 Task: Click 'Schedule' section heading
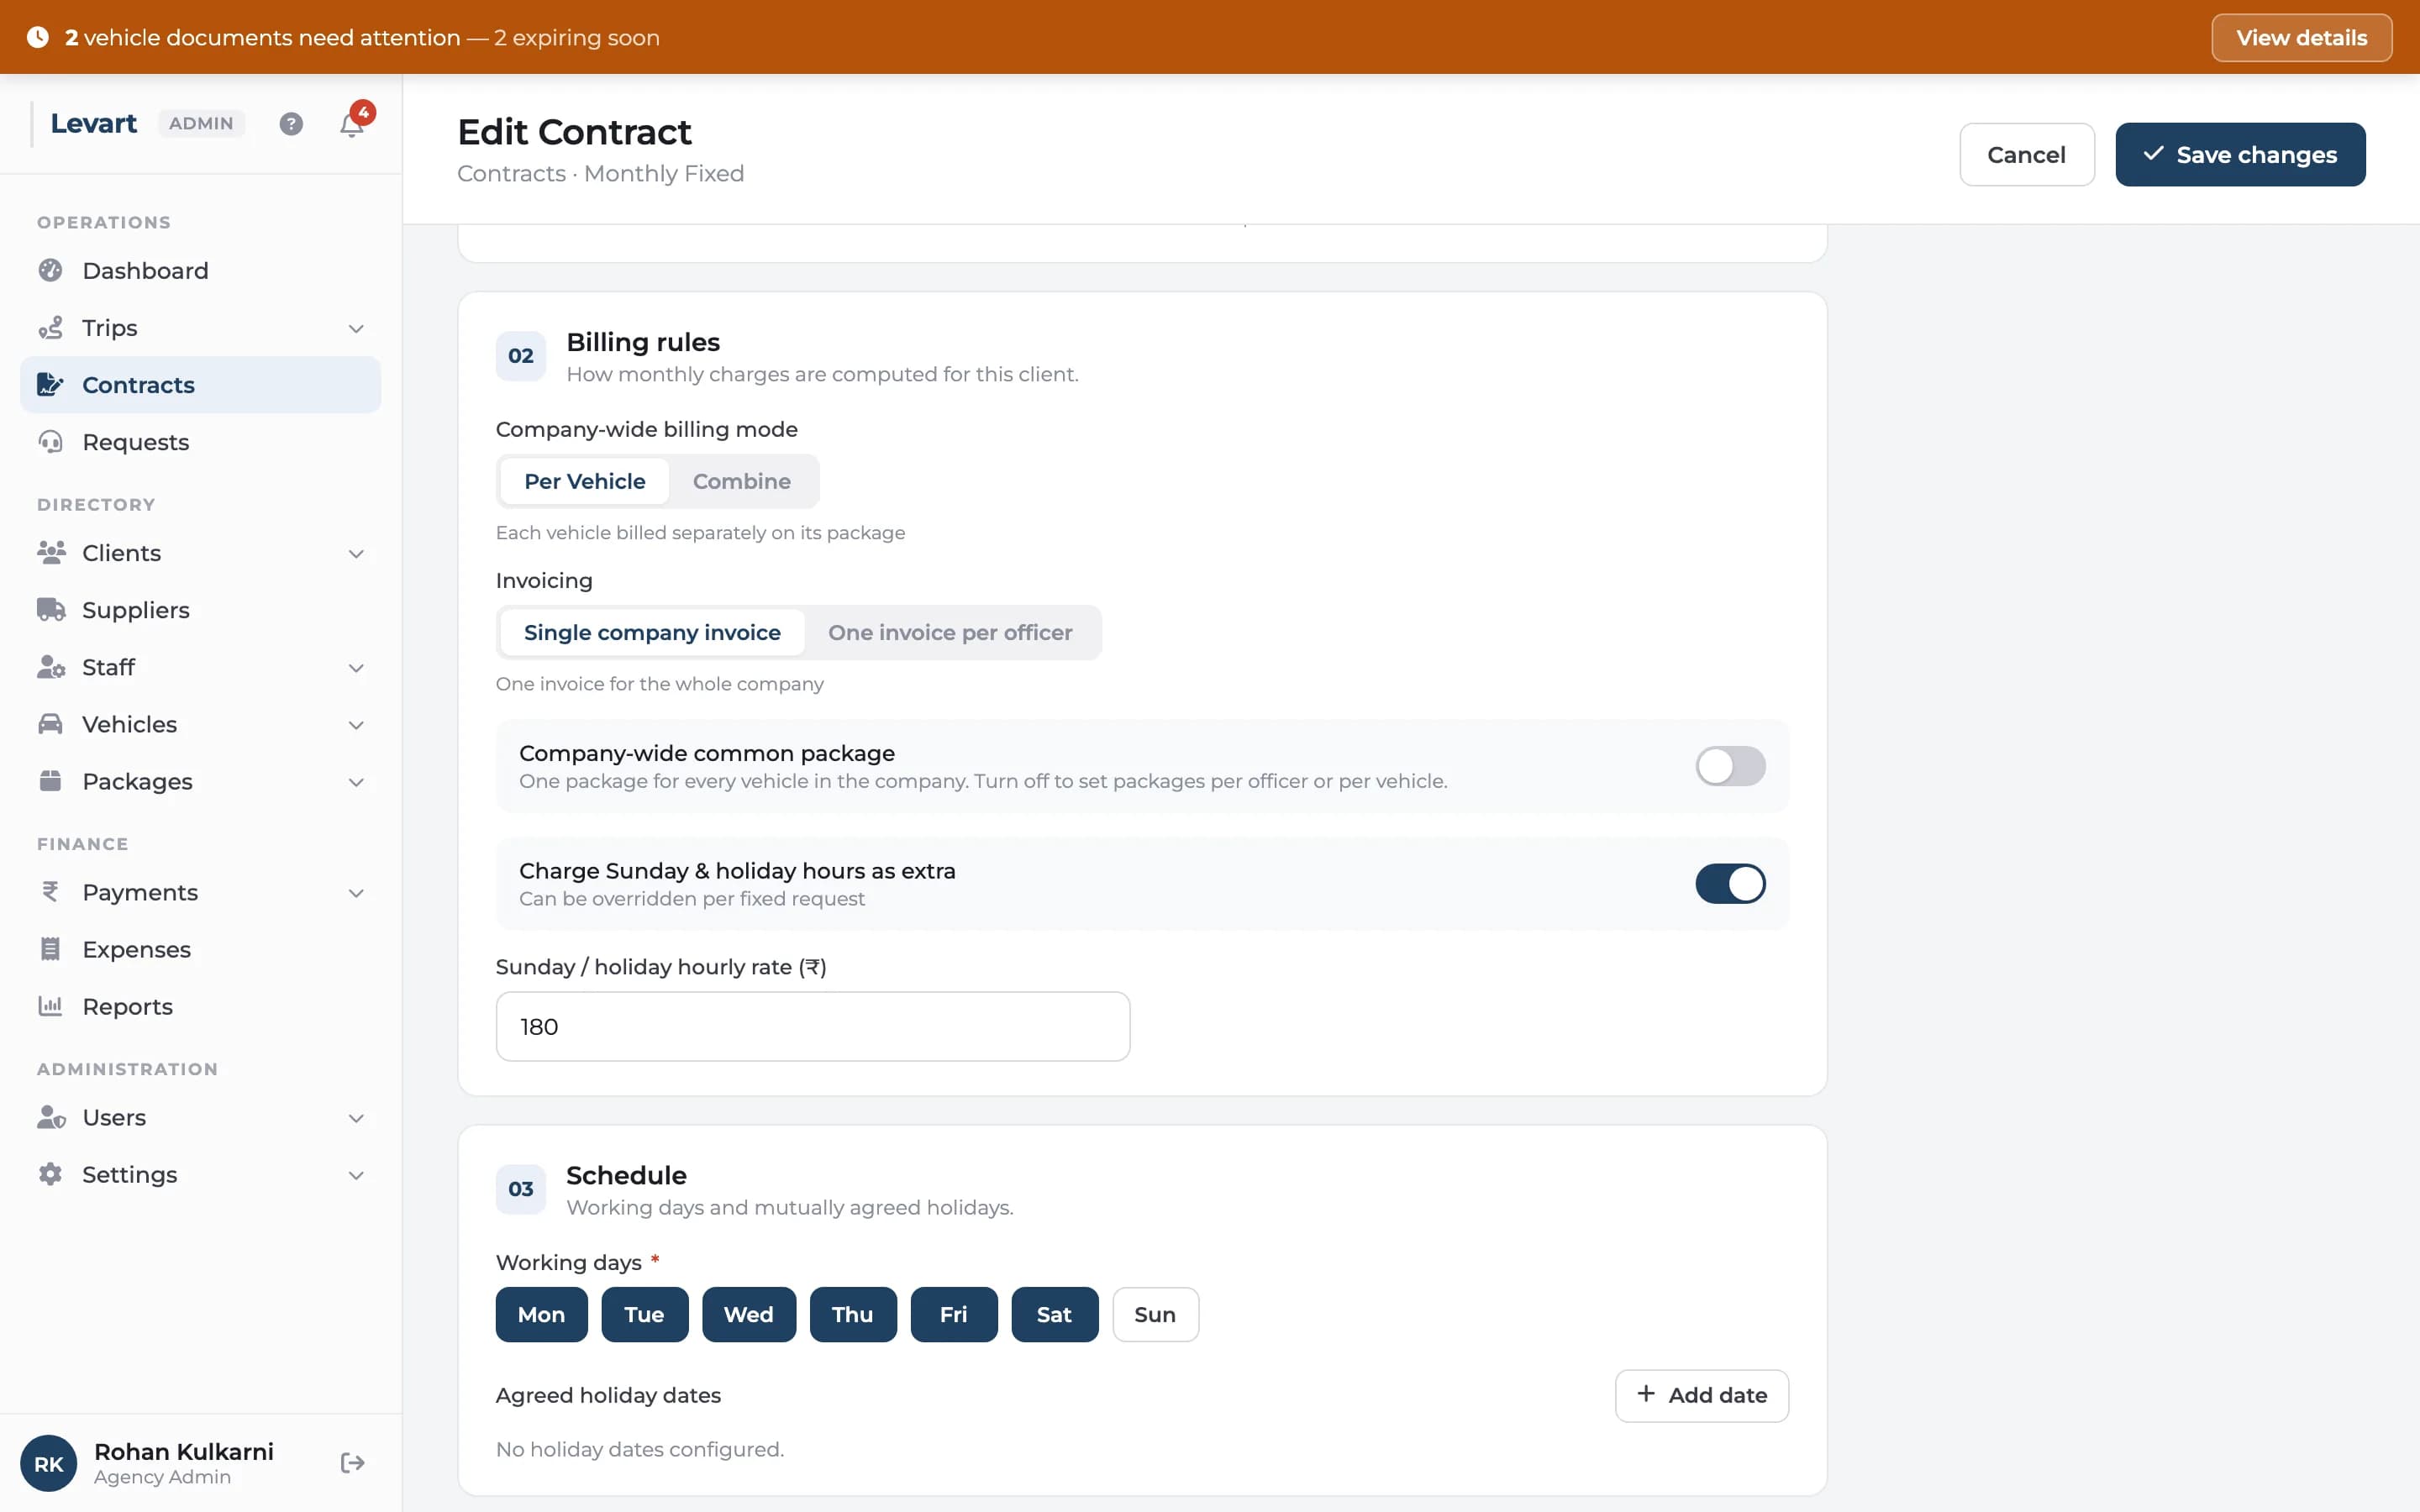click(x=626, y=1175)
